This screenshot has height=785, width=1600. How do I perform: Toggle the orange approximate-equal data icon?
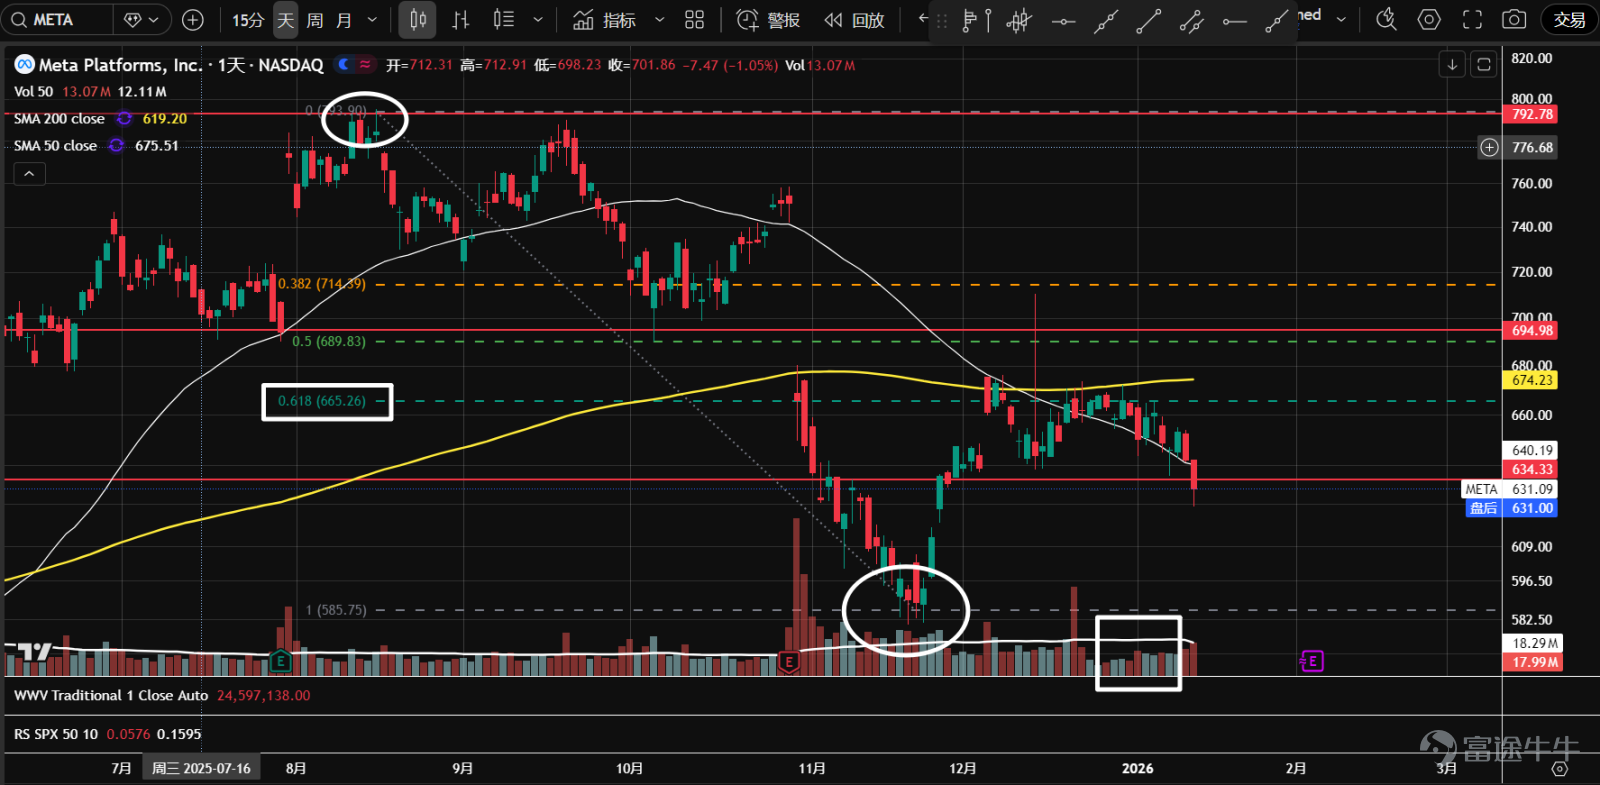click(365, 64)
